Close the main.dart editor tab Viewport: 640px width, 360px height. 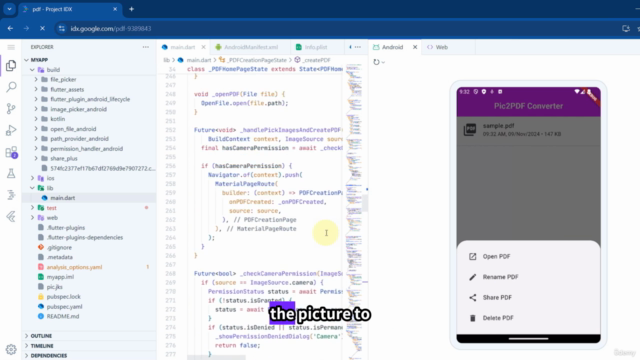coord(203,47)
